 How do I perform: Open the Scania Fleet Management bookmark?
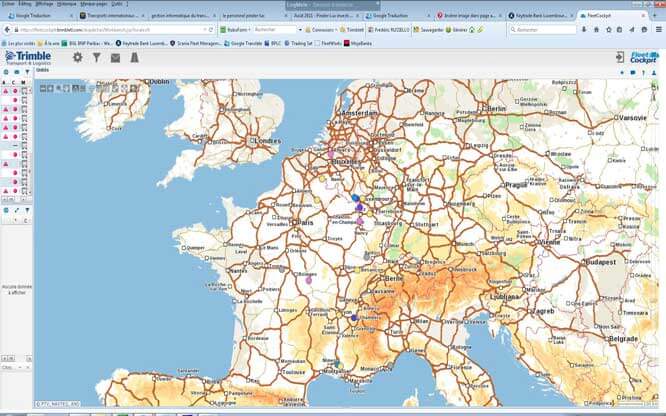[195, 43]
